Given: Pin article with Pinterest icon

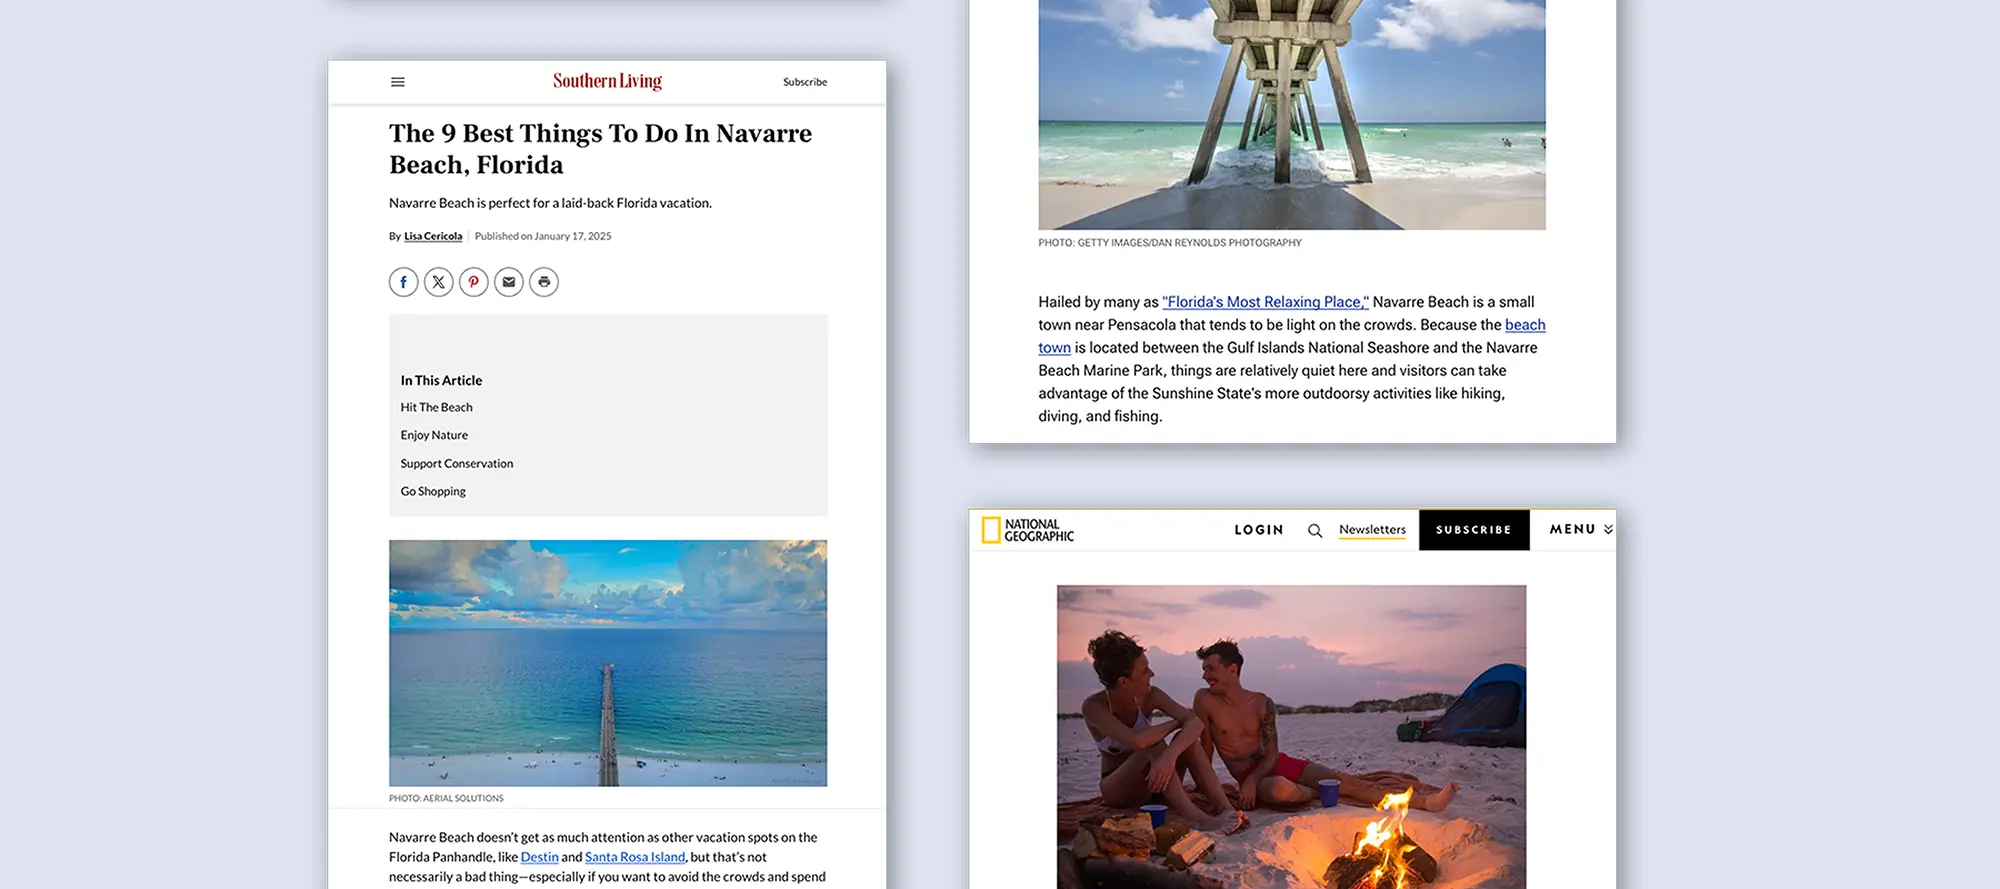Looking at the screenshot, I should click(x=473, y=282).
